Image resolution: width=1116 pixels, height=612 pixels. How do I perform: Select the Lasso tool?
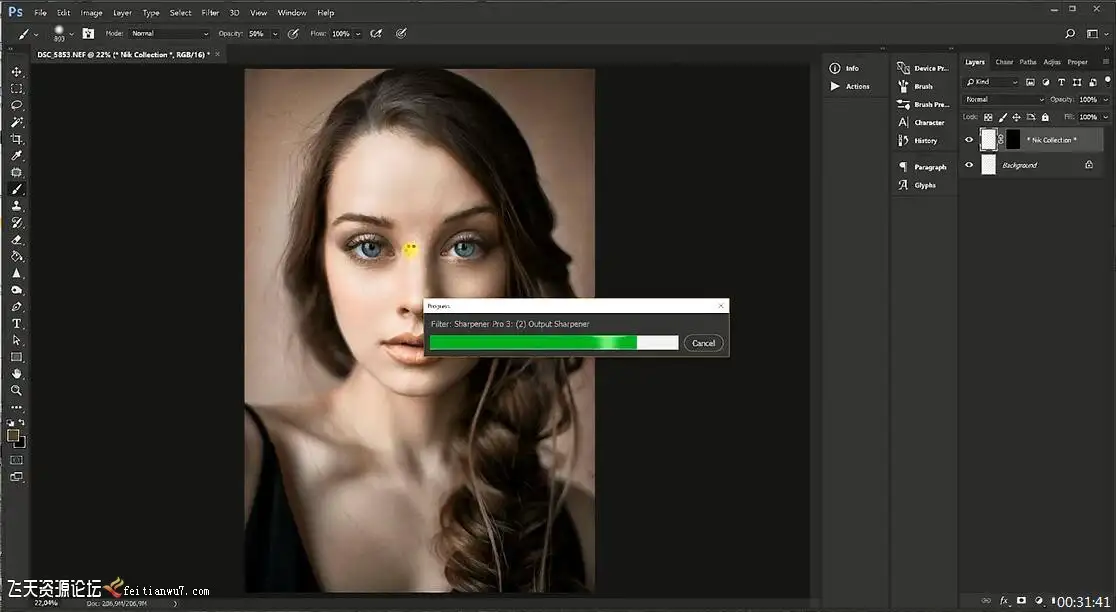click(x=17, y=105)
